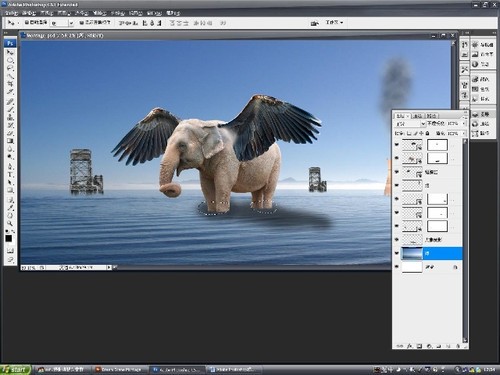Choose the Path Selection tool

pyautogui.click(x=10, y=182)
